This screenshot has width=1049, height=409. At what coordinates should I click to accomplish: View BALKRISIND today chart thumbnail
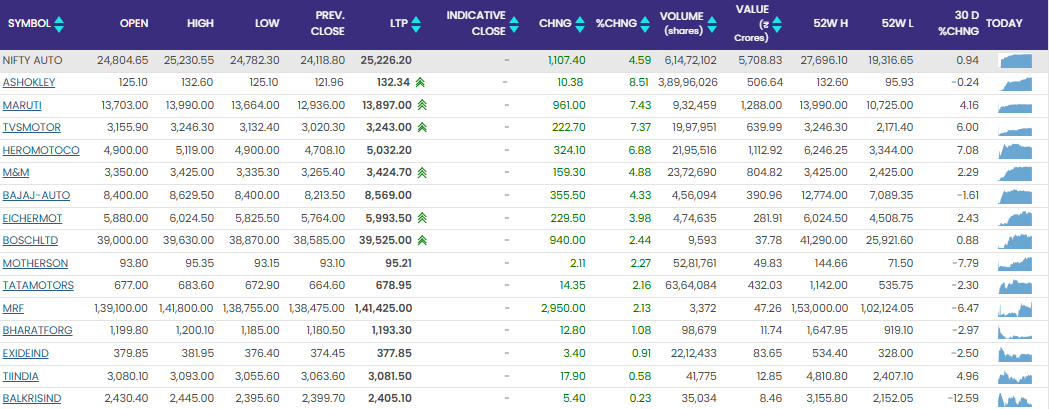click(1016, 399)
